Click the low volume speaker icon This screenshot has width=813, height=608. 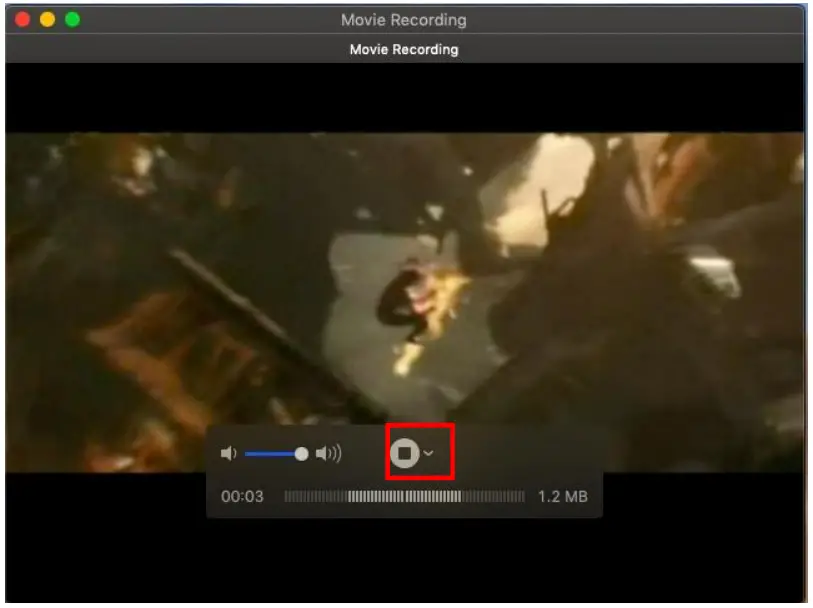tap(228, 454)
